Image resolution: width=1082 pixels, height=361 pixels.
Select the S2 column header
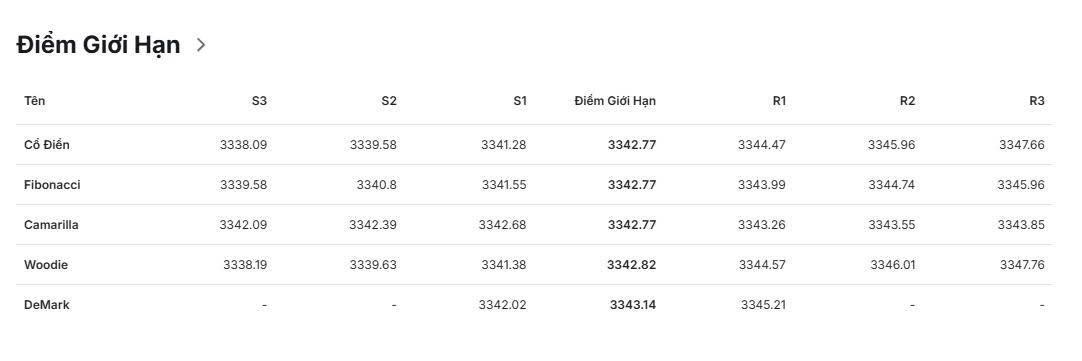[x=389, y=101]
